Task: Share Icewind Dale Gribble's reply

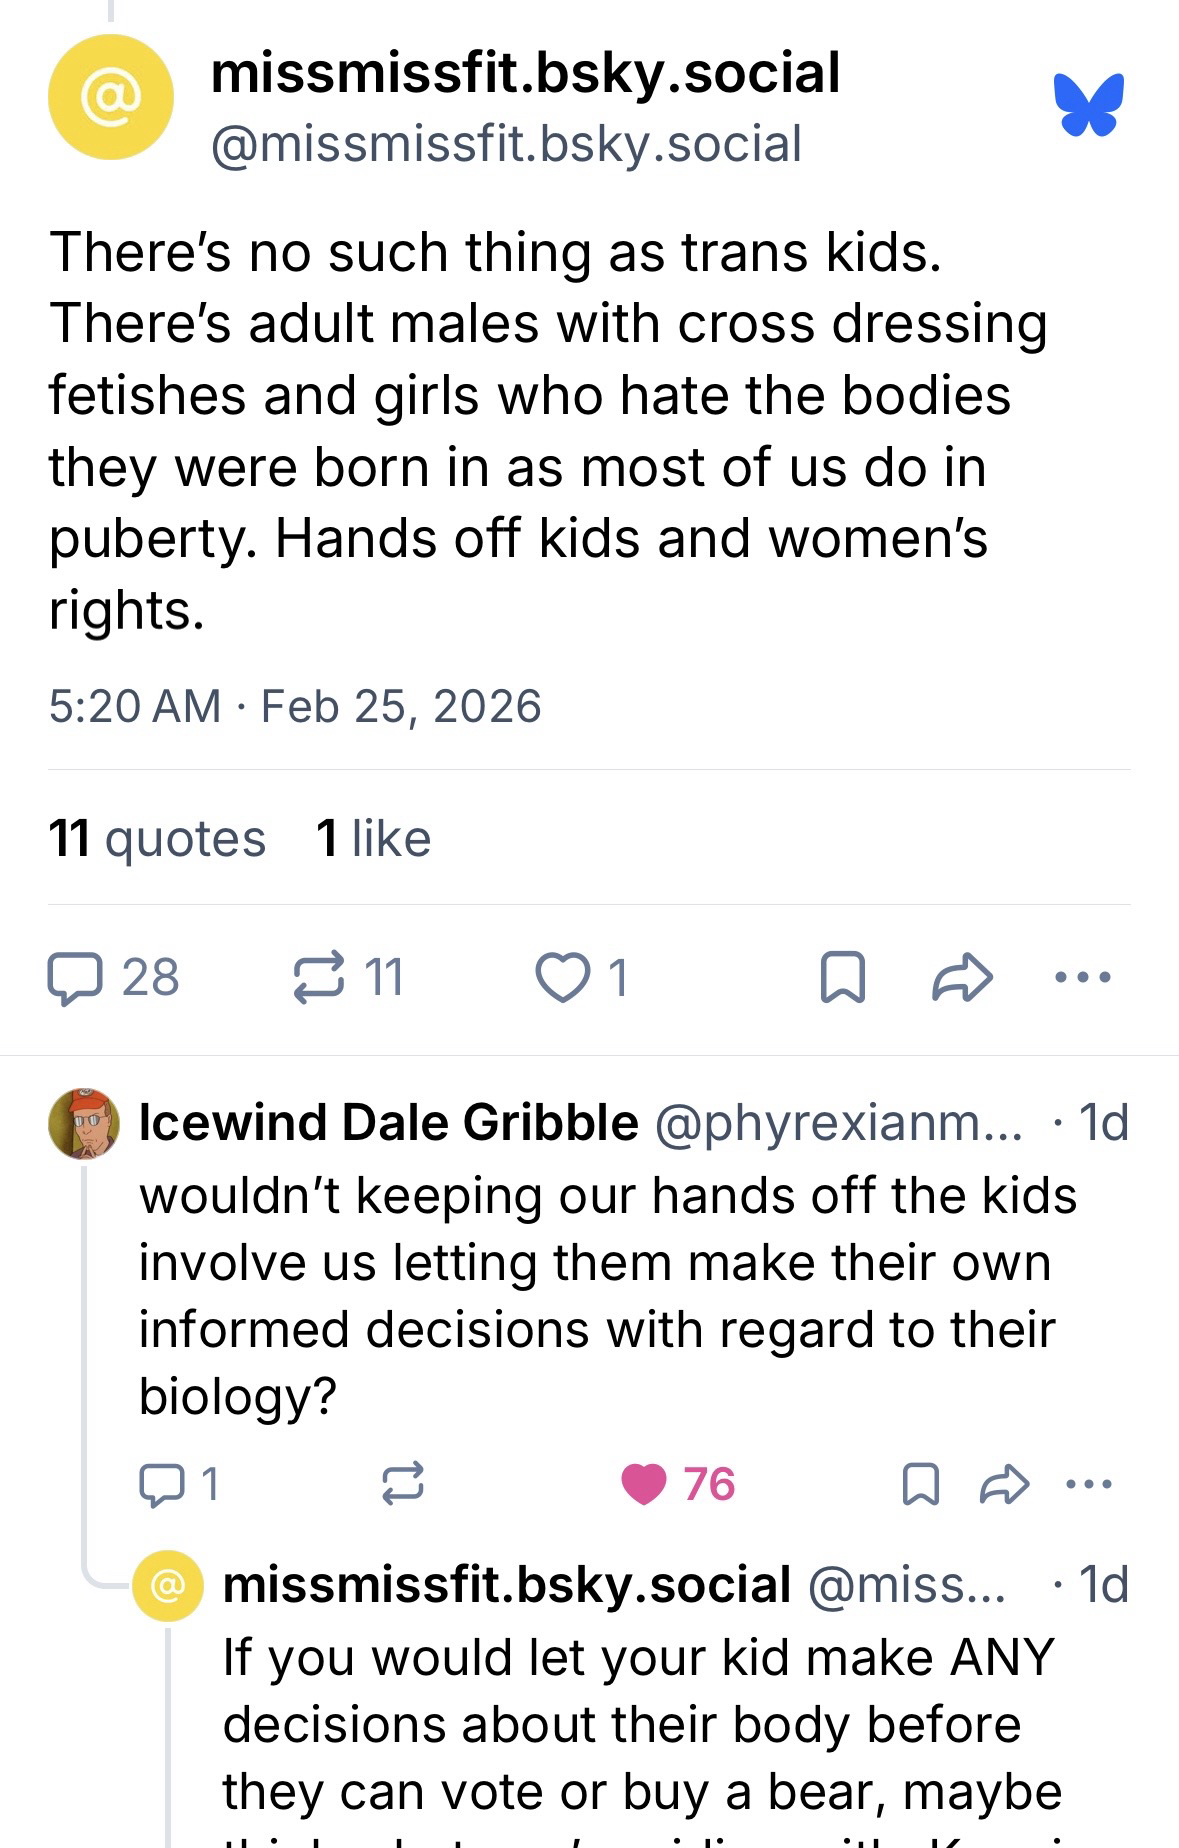Action: click(1003, 1484)
